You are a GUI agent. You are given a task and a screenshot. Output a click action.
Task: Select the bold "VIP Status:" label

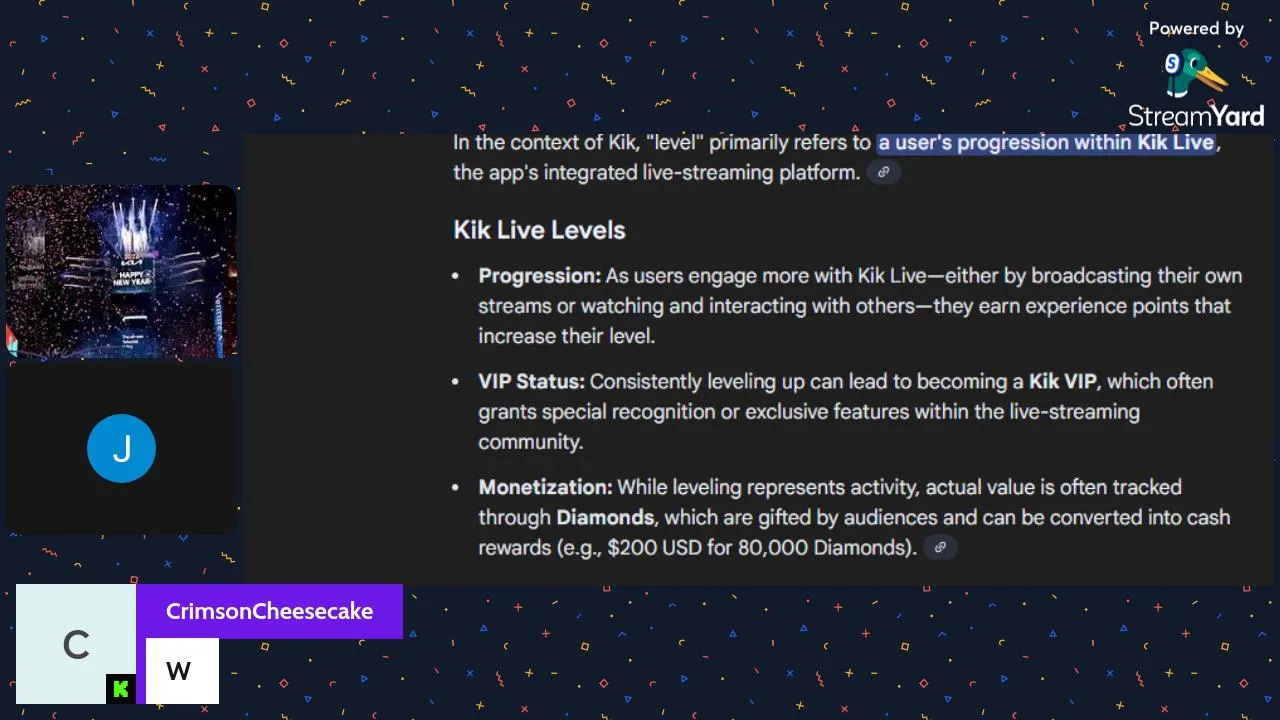[x=531, y=382]
